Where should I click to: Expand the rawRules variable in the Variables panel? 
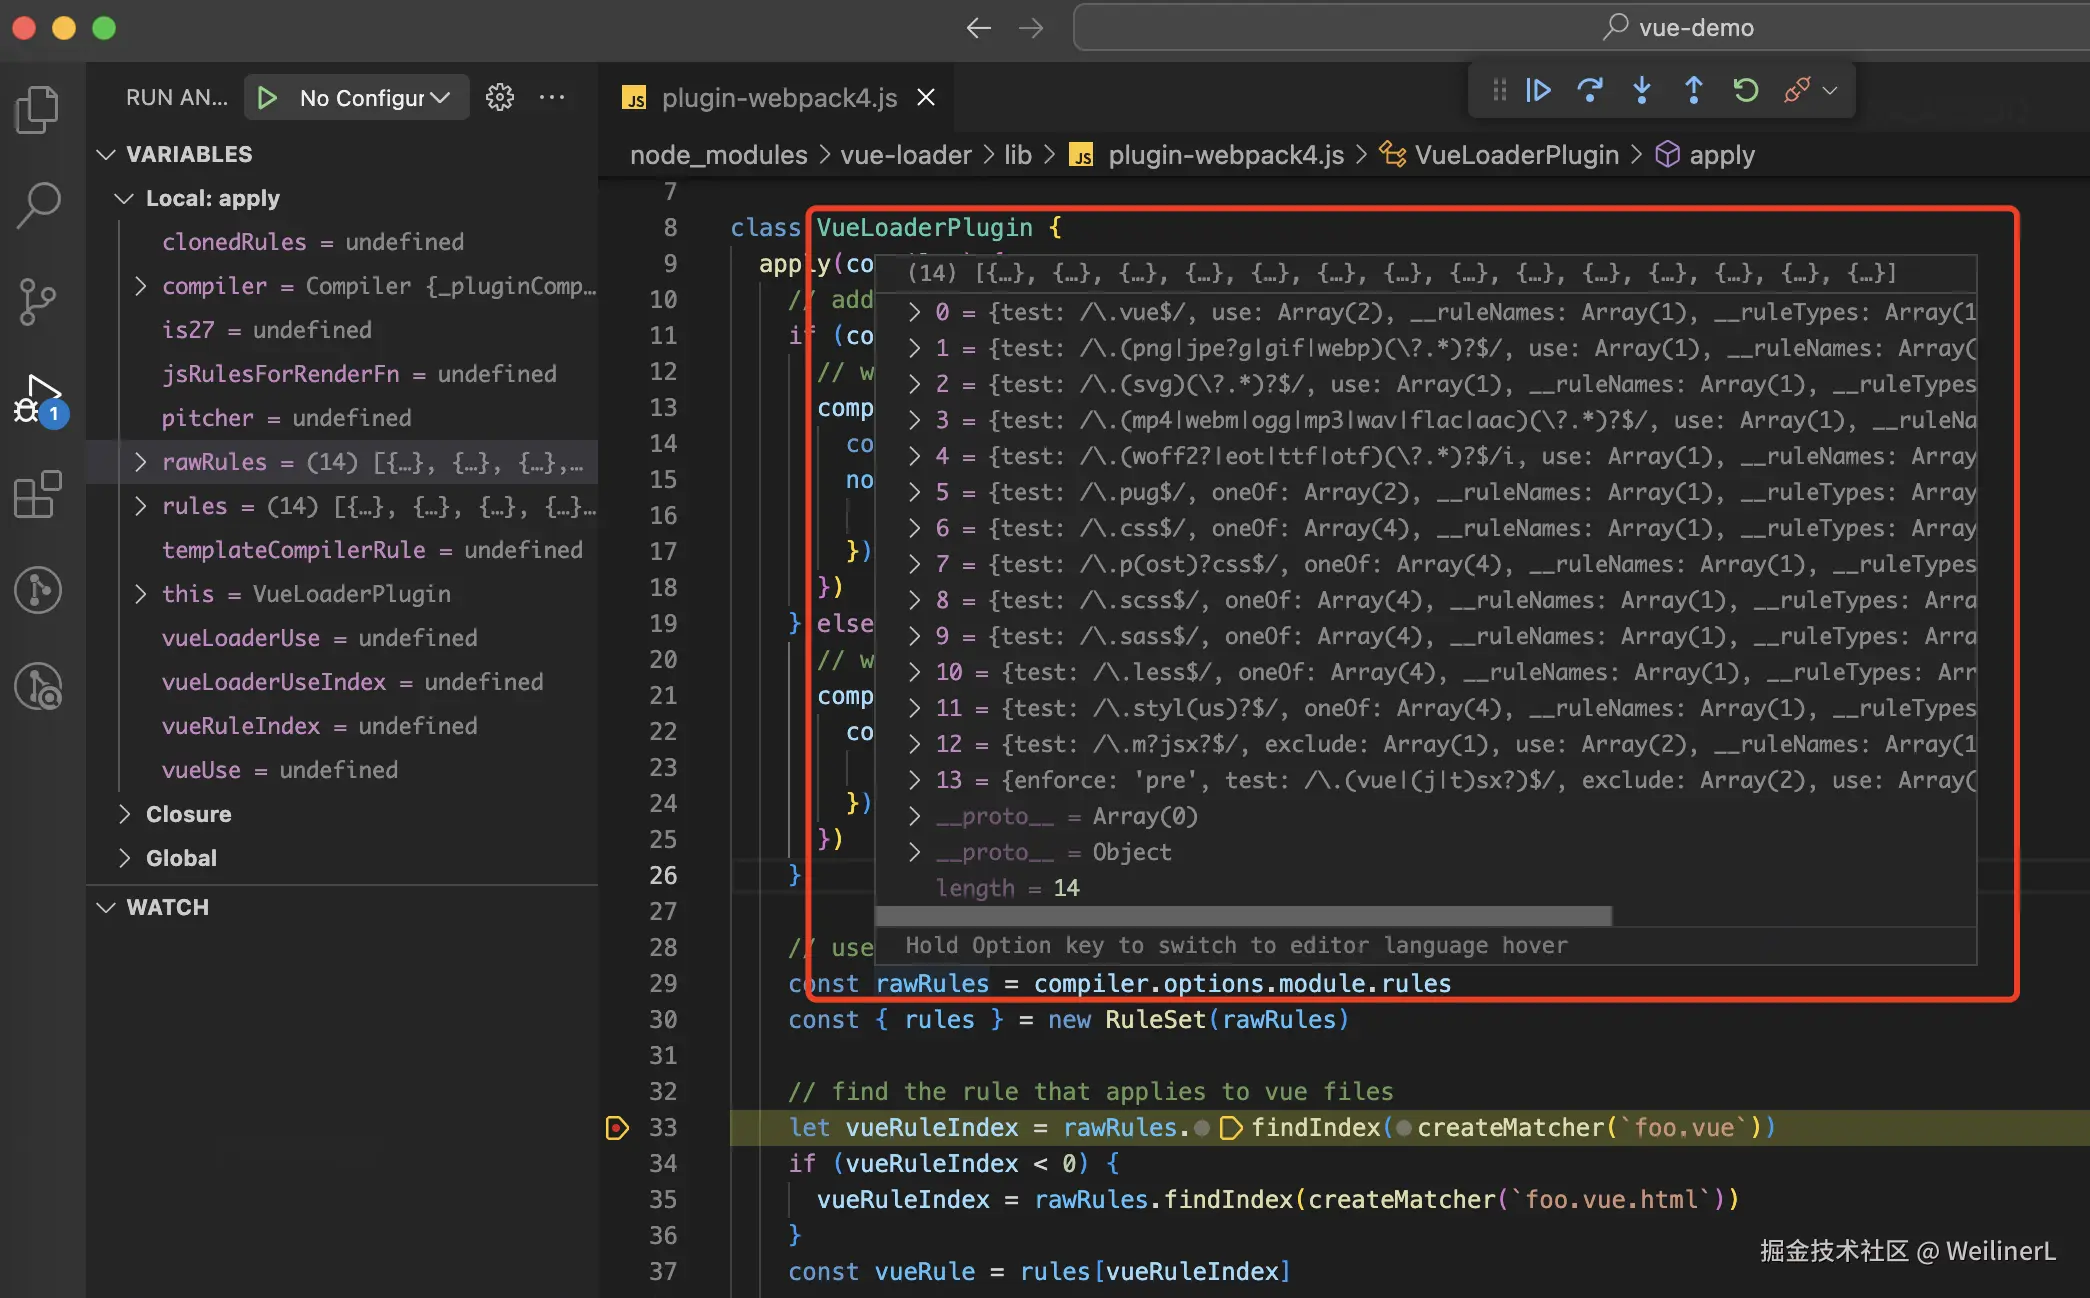pos(141,462)
